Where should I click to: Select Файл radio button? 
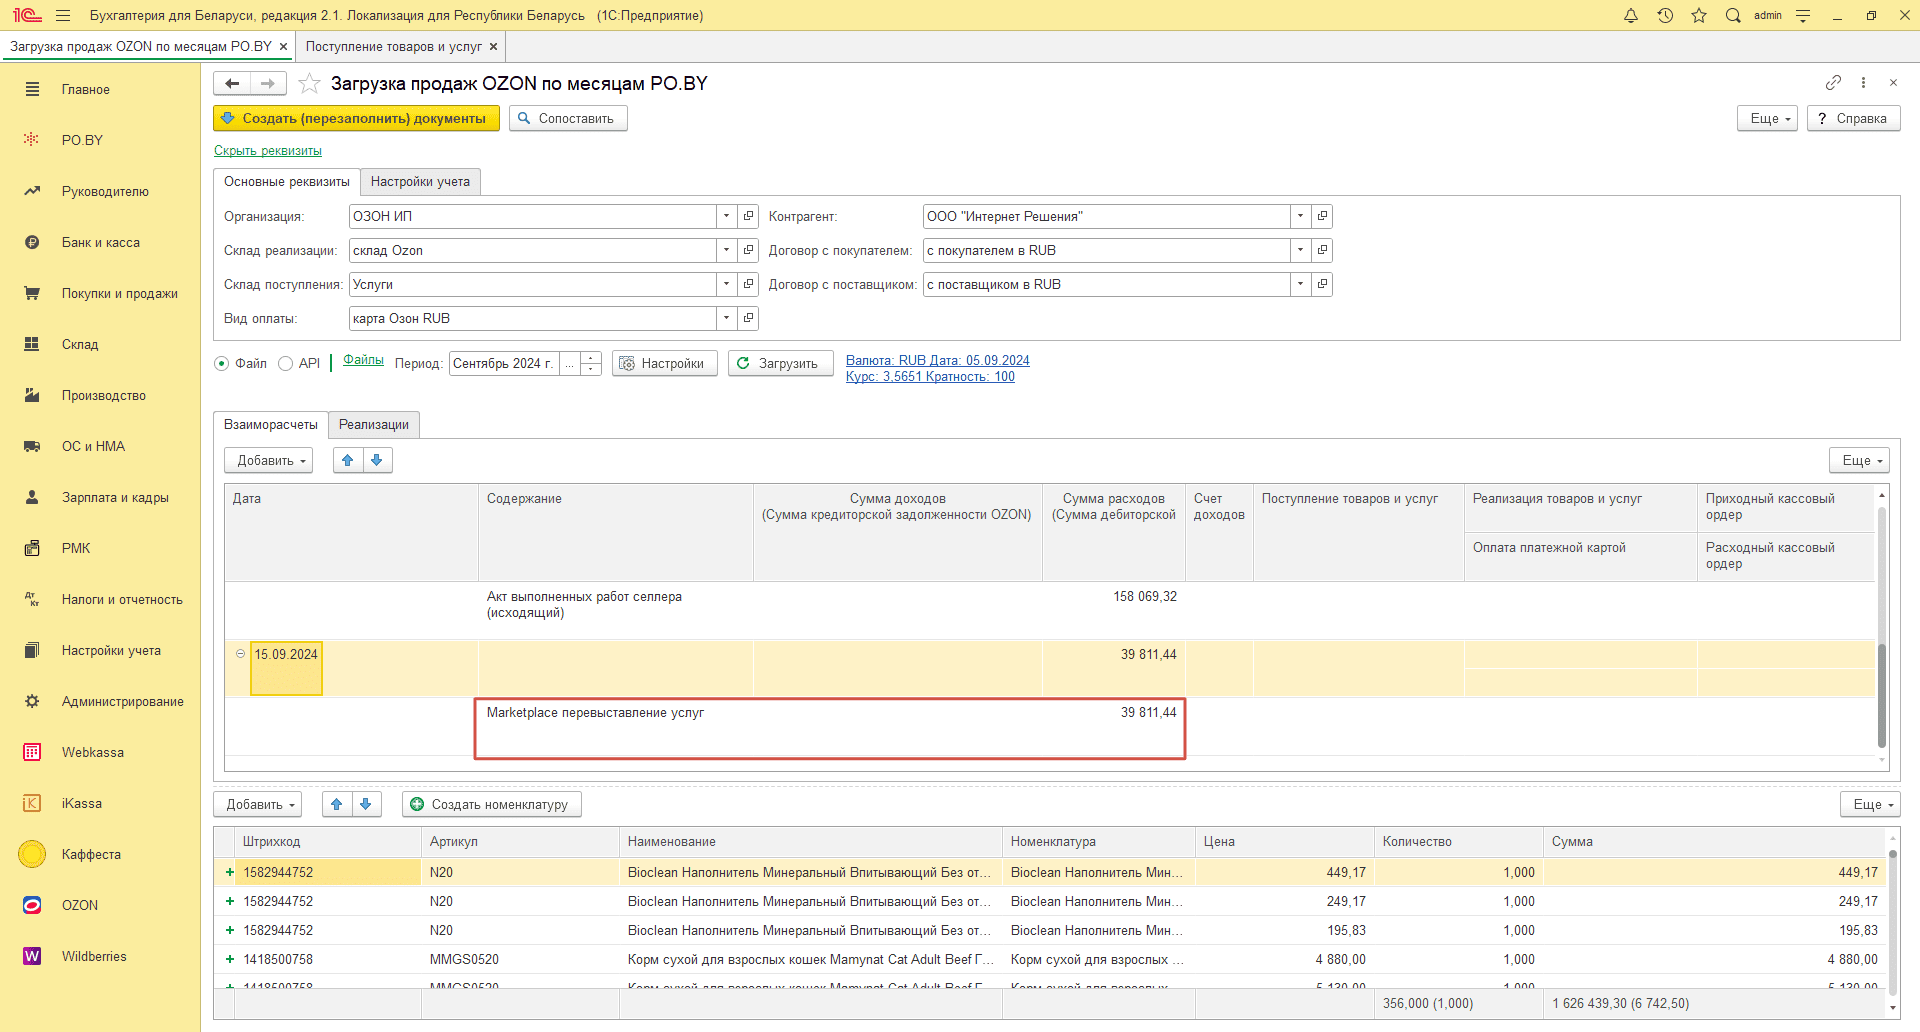click(222, 363)
